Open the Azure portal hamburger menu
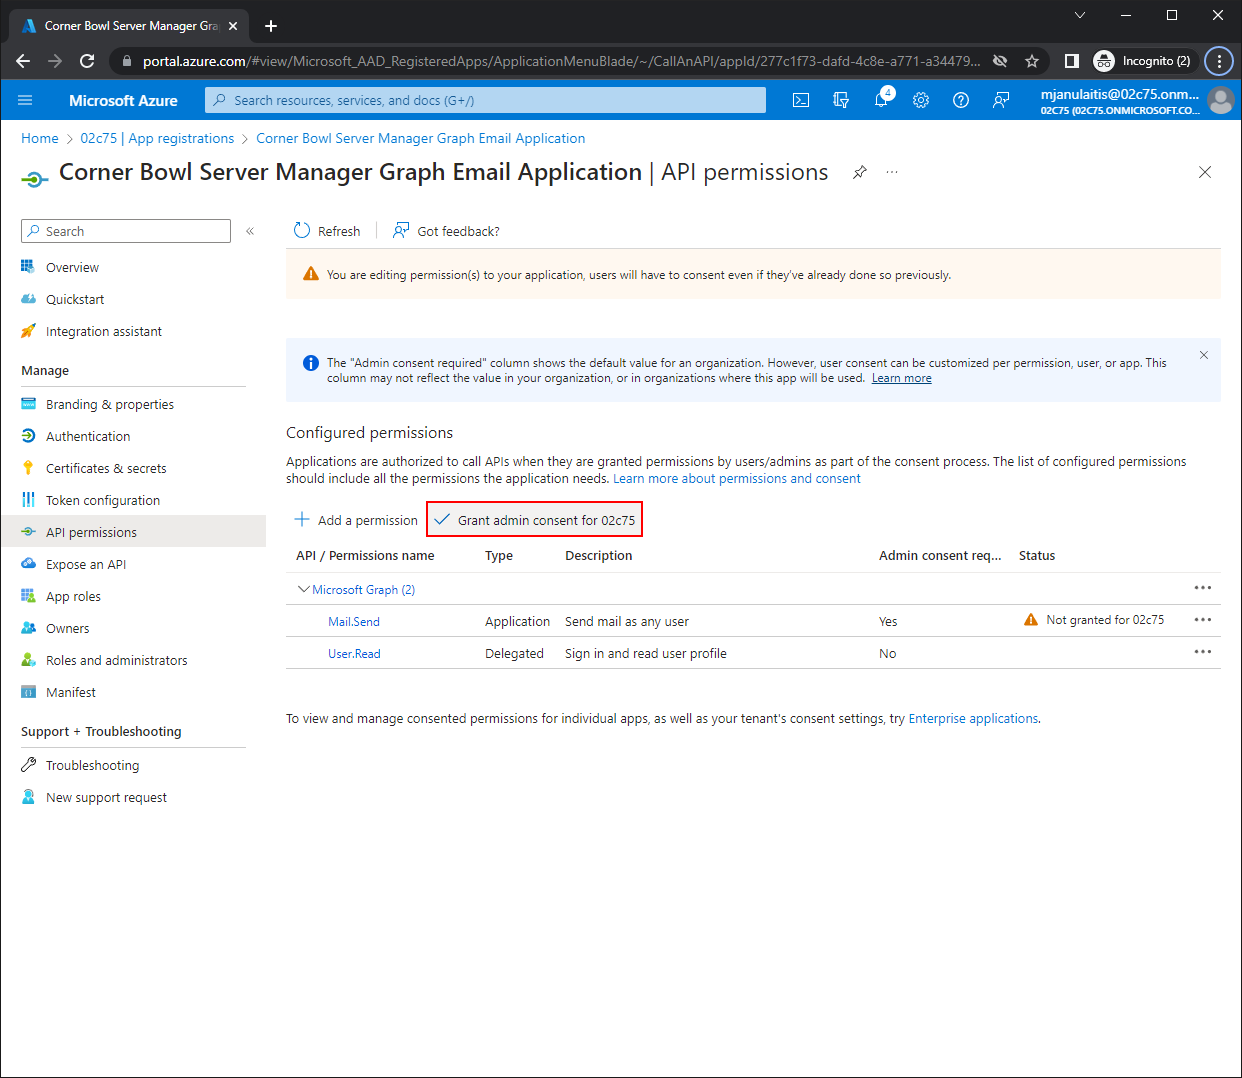This screenshot has height=1078, width=1242. [25, 100]
